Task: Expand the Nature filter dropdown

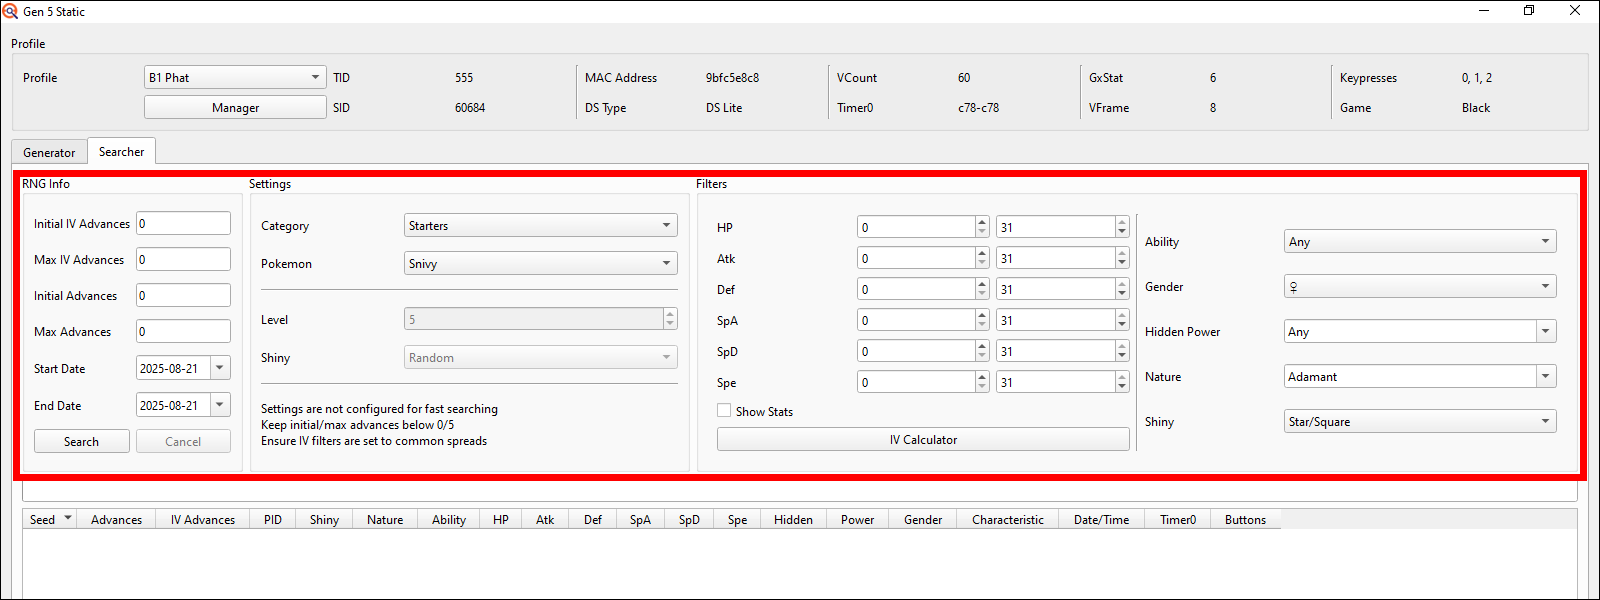Action: point(1546,377)
